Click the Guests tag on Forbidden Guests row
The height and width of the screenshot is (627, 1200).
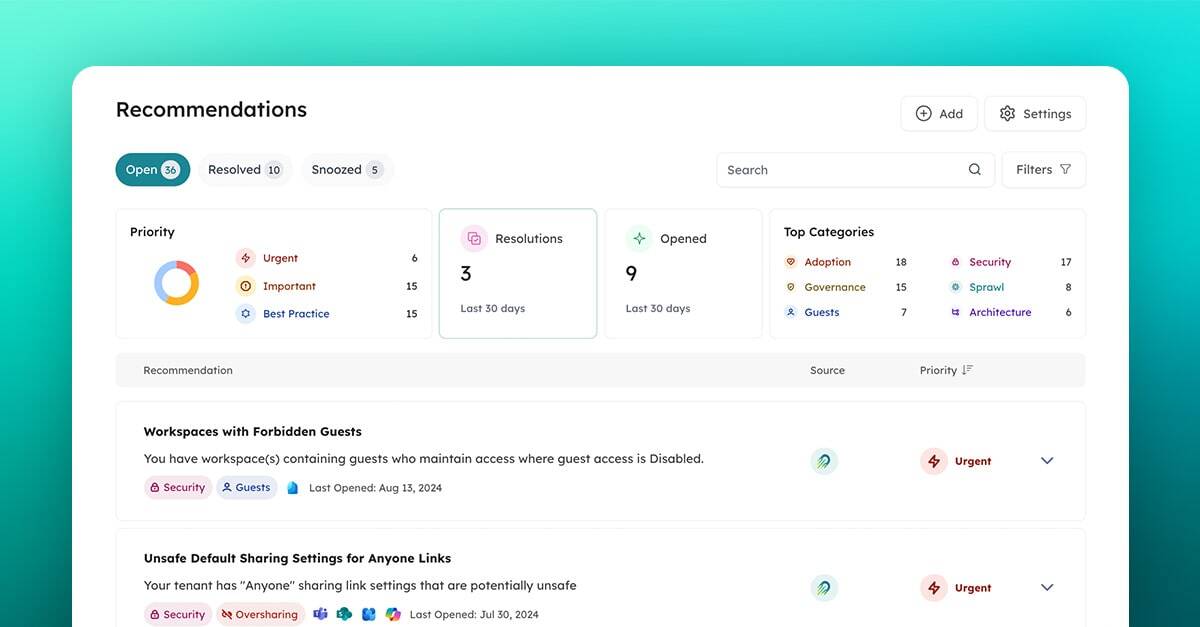point(247,488)
